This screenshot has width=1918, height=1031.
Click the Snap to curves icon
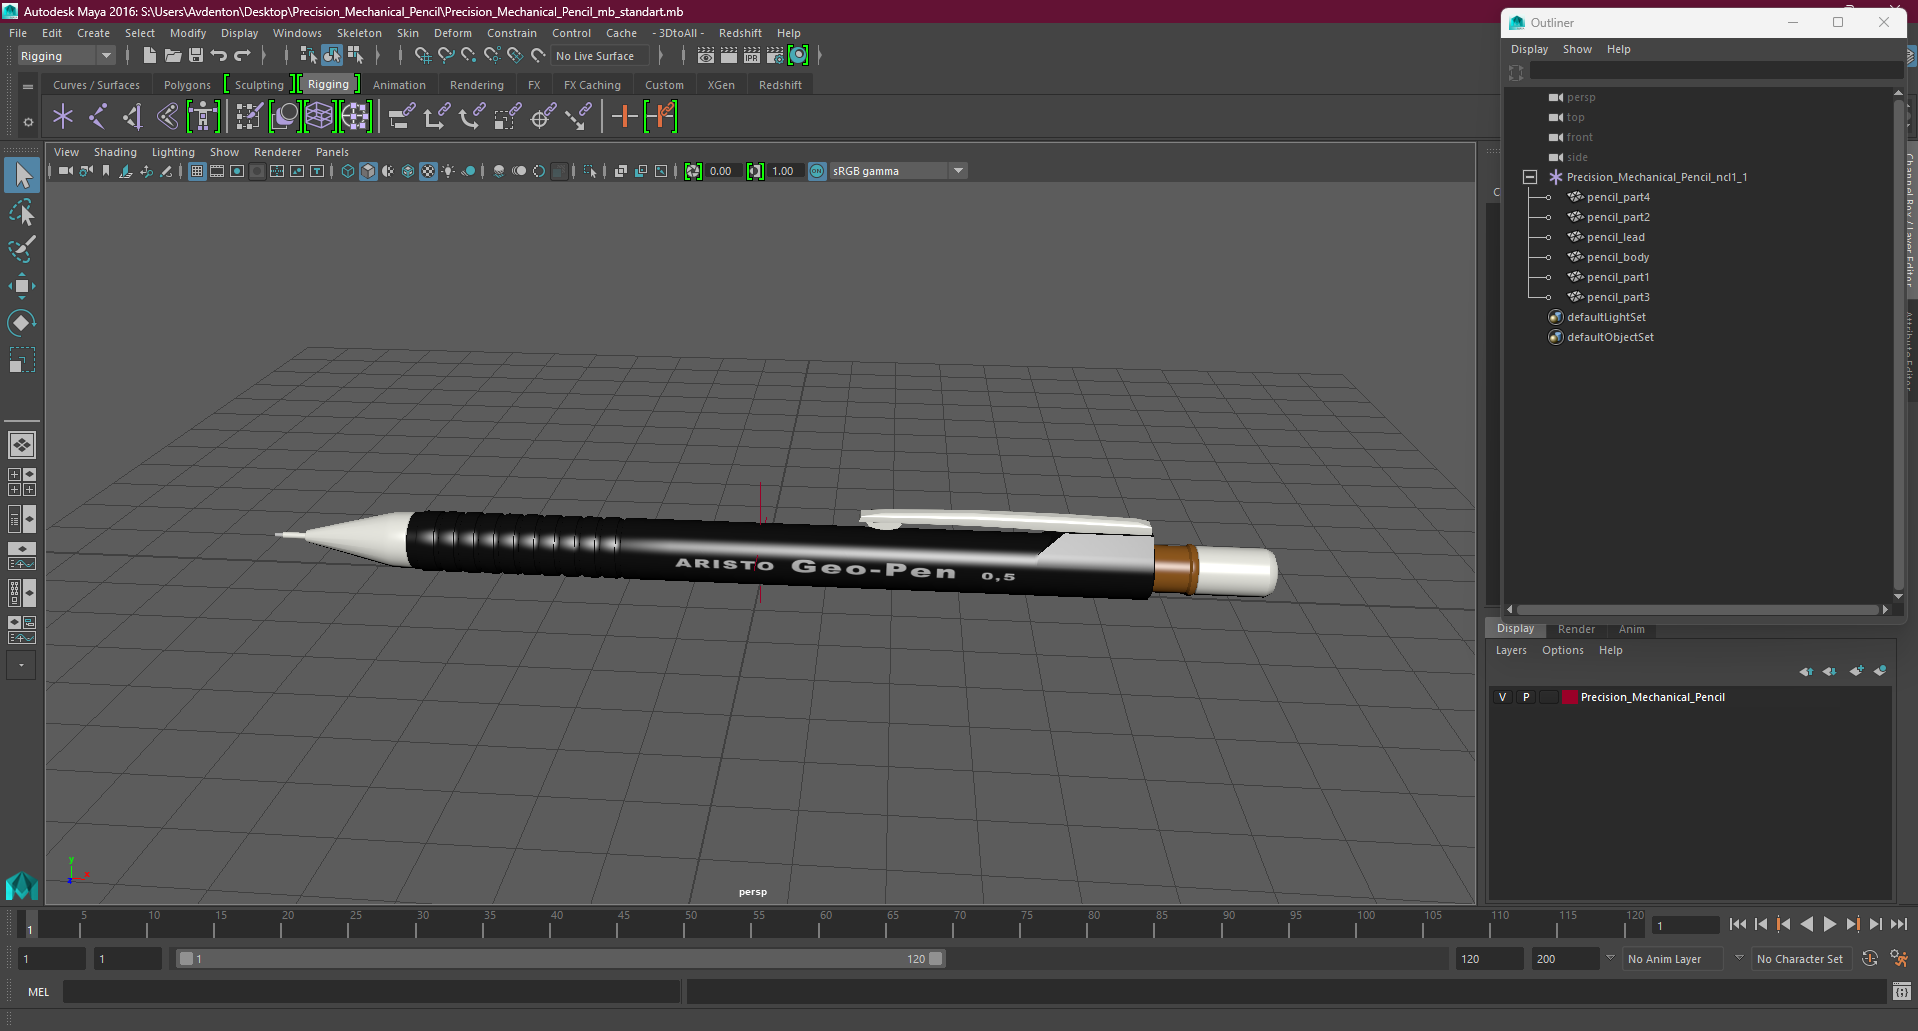click(445, 56)
